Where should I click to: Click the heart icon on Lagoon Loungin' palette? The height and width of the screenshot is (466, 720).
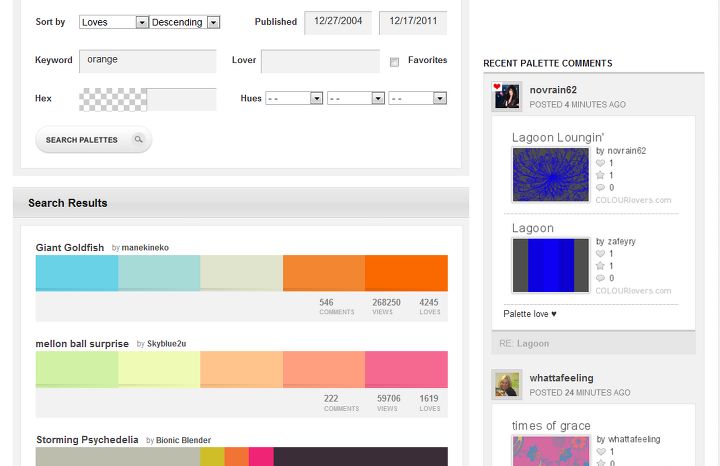600,163
